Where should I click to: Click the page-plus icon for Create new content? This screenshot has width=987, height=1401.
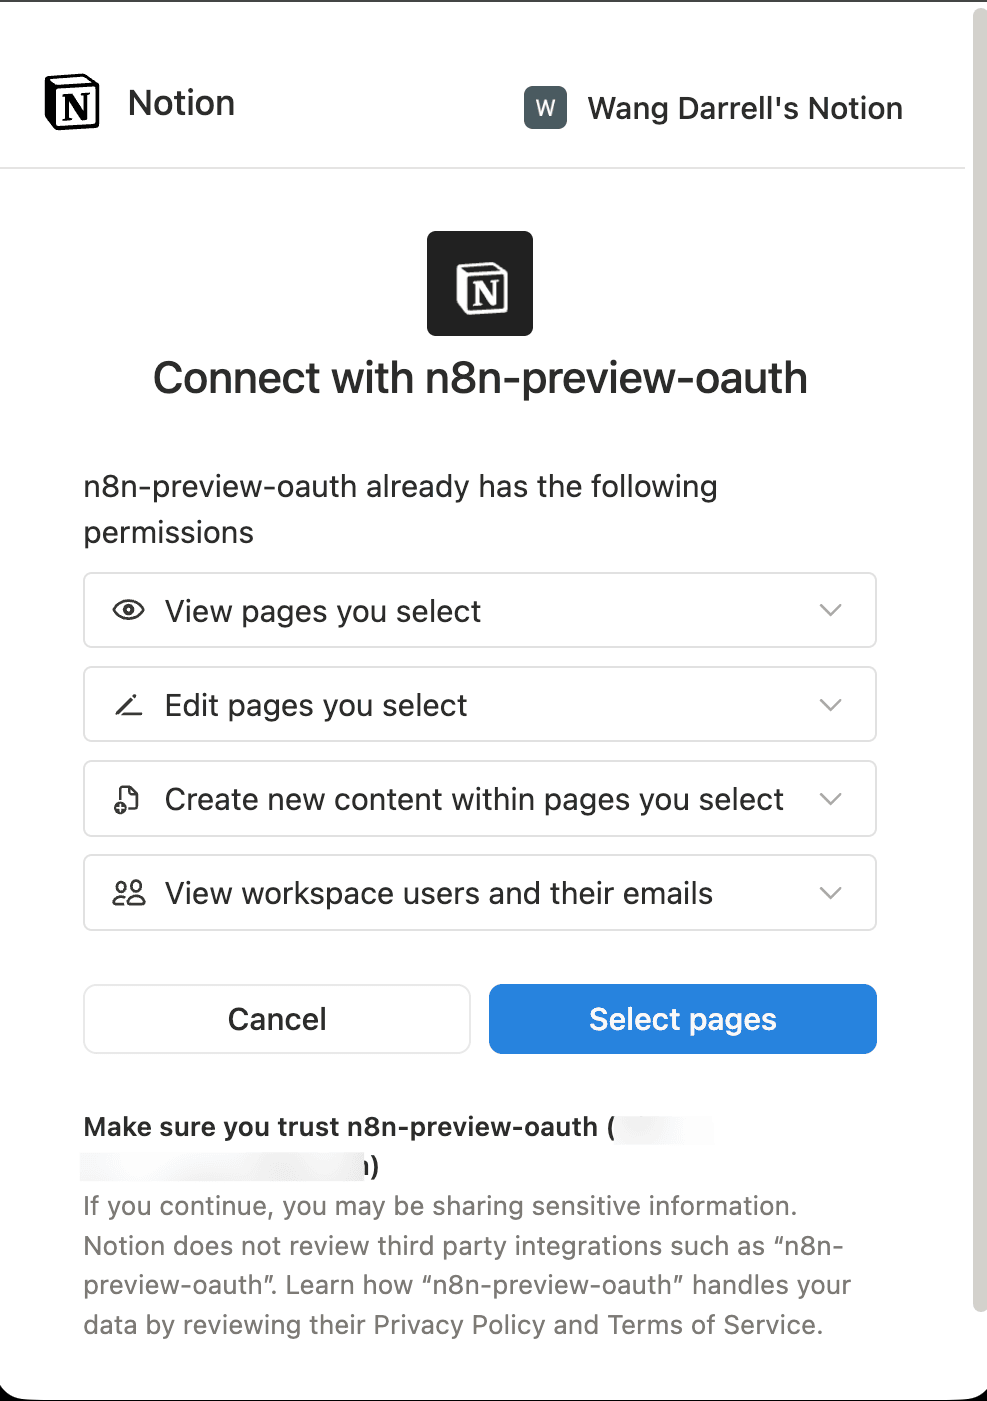(x=127, y=799)
